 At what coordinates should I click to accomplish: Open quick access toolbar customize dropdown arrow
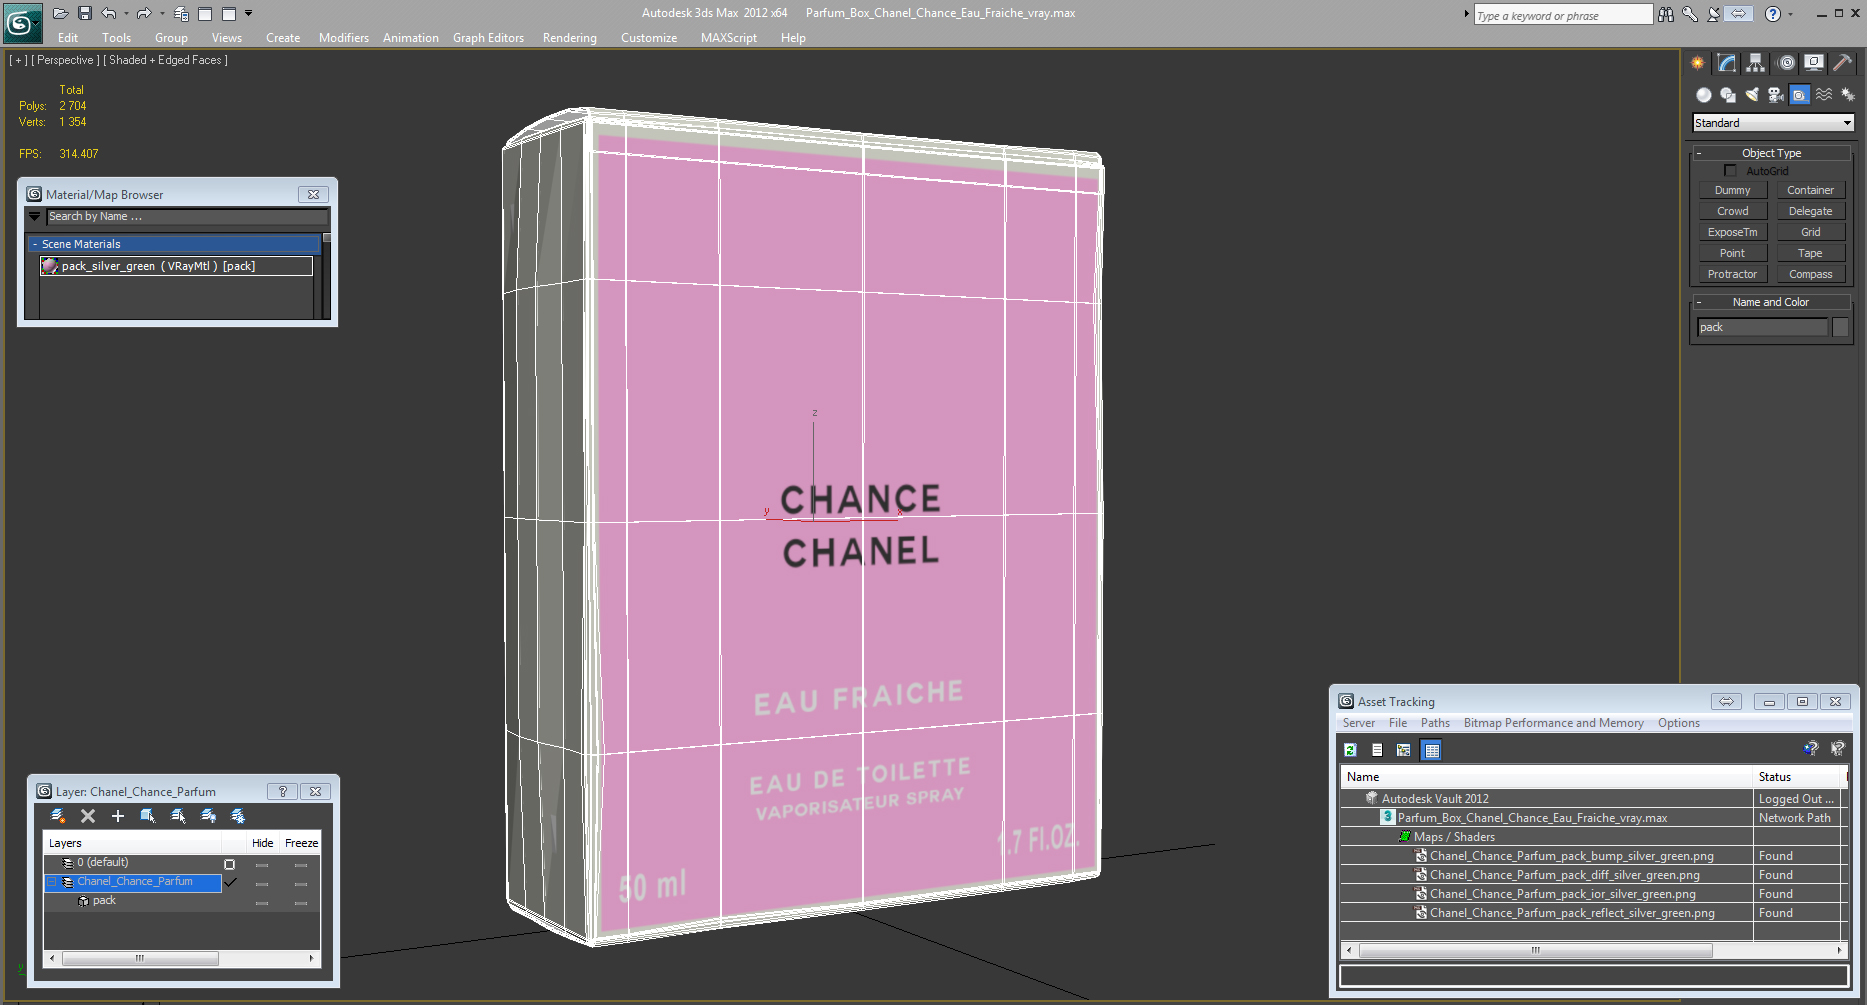pyautogui.click(x=249, y=13)
